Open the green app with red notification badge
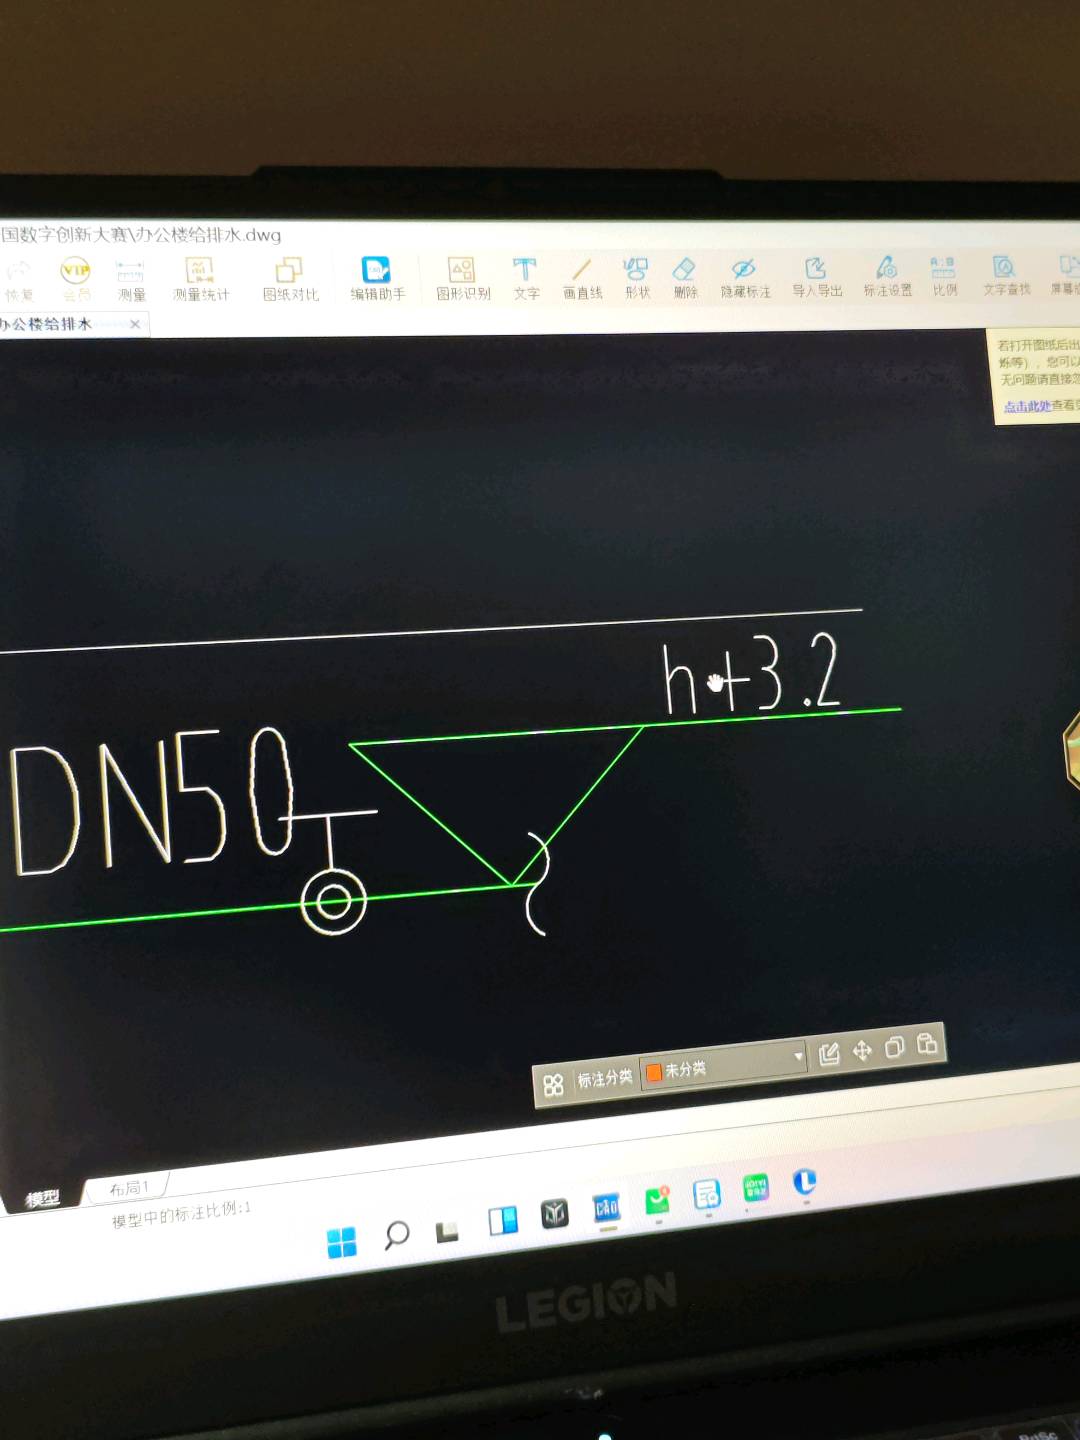The height and width of the screenshot is (1440, 1080). point(658,1200)
